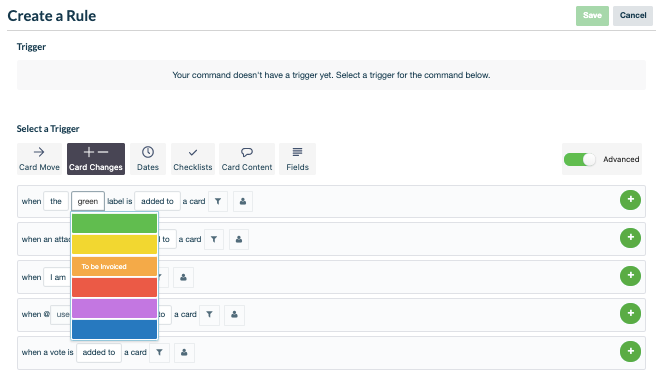This screenshot has width=669, height=378.
Task: Switch to the Dates trigger tab
Action: coord(148,159)
